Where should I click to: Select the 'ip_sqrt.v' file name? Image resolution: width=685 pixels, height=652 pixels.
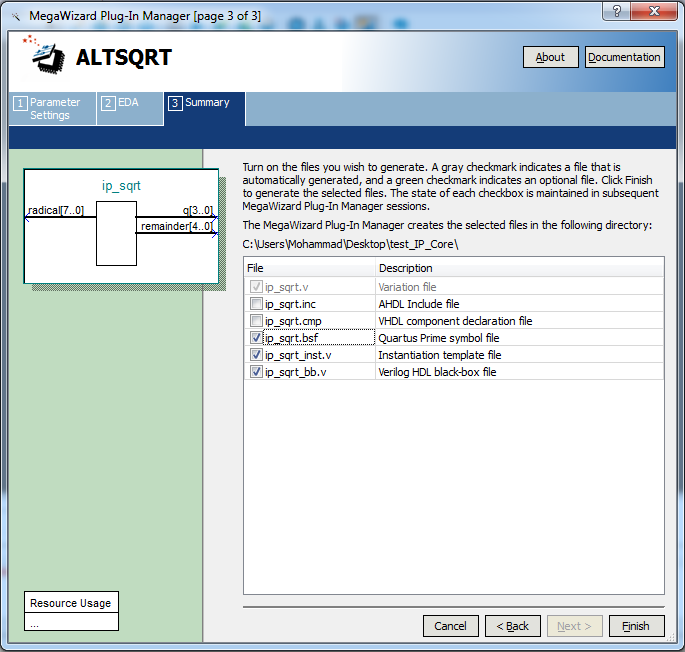click(287, 287)
